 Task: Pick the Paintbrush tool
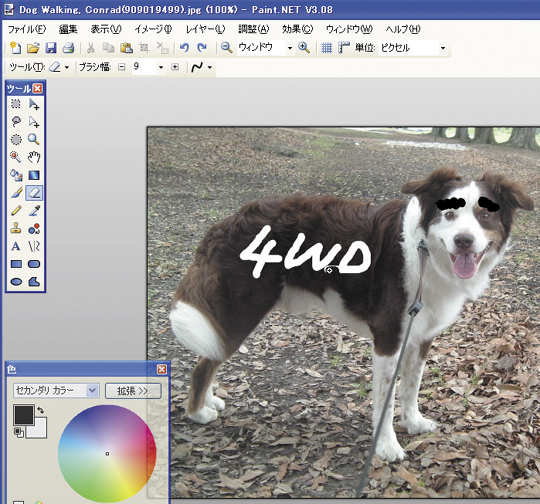click(x=16, y=193)
